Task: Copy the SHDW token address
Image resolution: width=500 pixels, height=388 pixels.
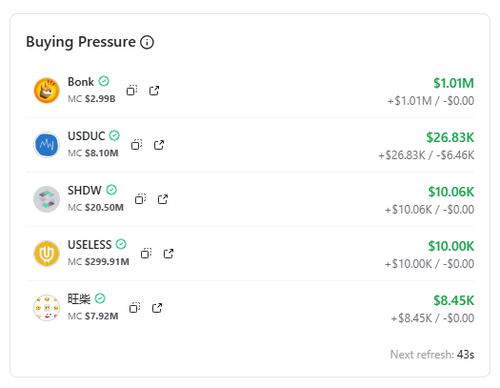Action: (140, 199)
